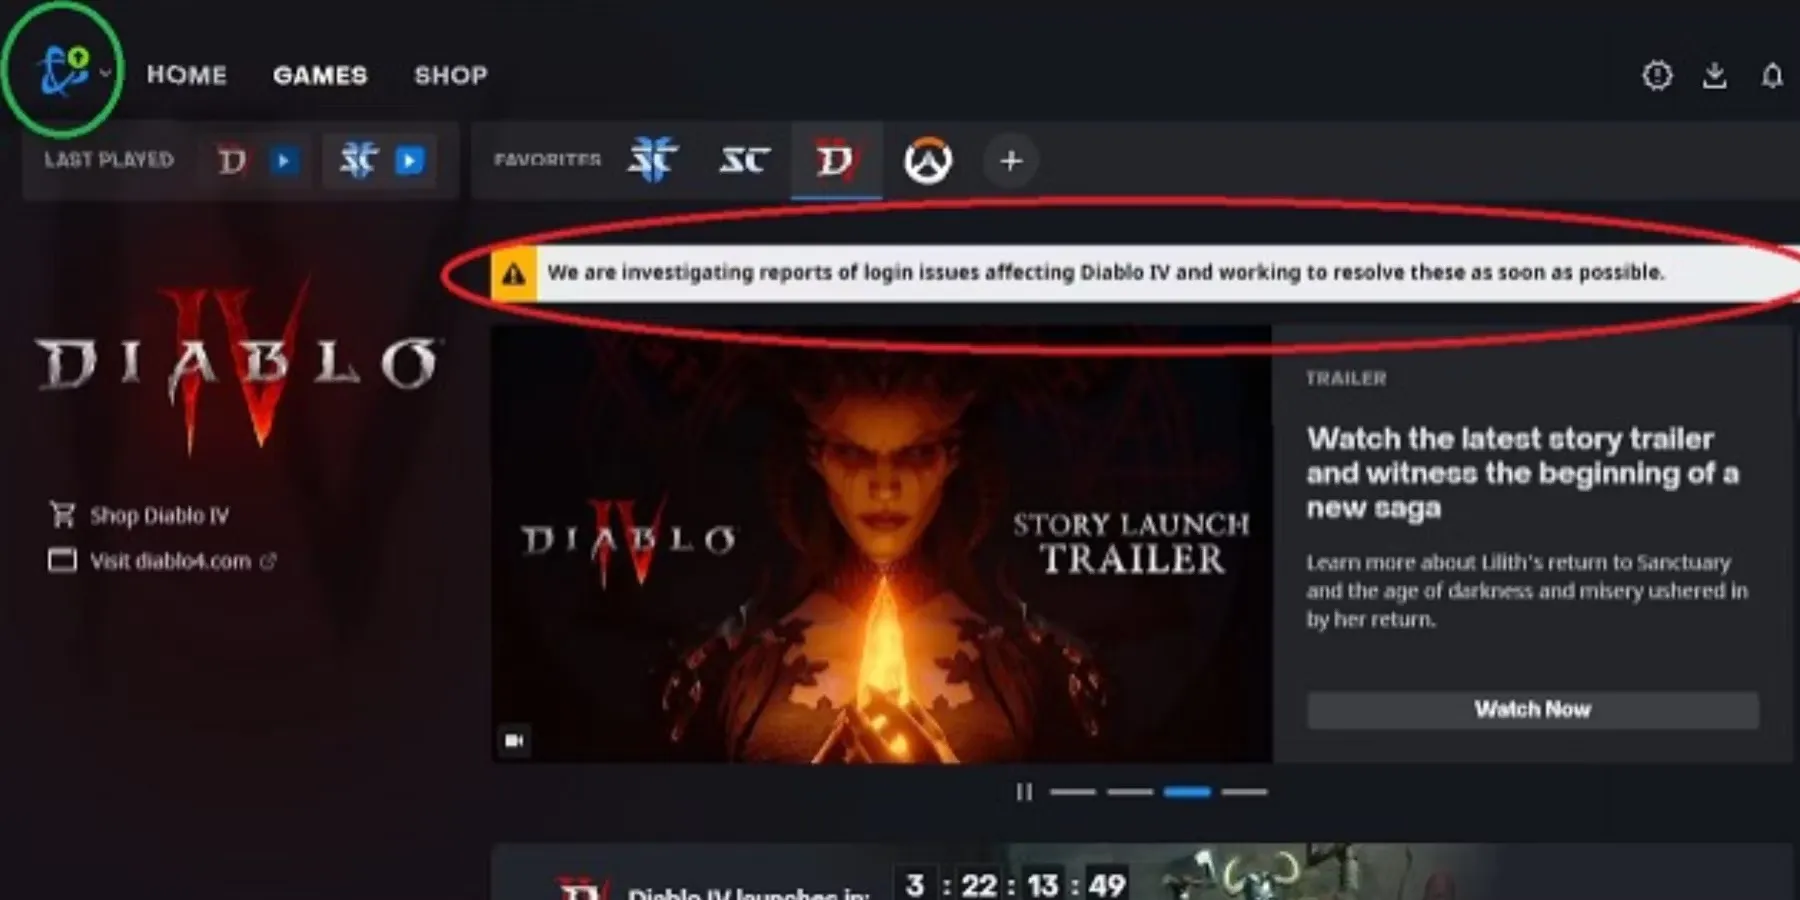The height and width of the screenshot is (900, 1800).
Task: Select Diablo icon in Last Played
Action: [x=232, y=161]
